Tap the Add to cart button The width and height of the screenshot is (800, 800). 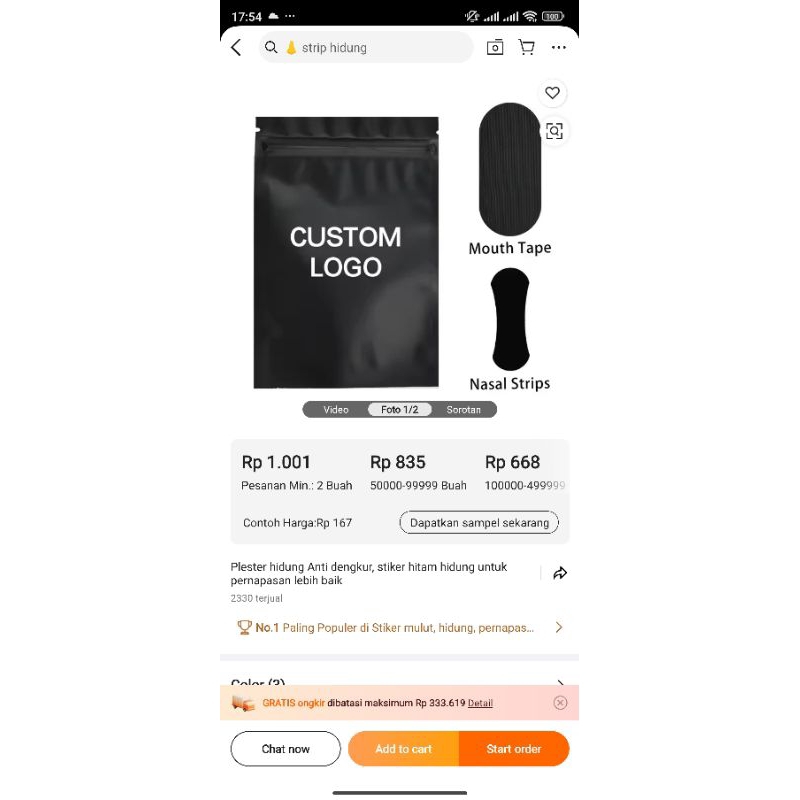(404, 748)
